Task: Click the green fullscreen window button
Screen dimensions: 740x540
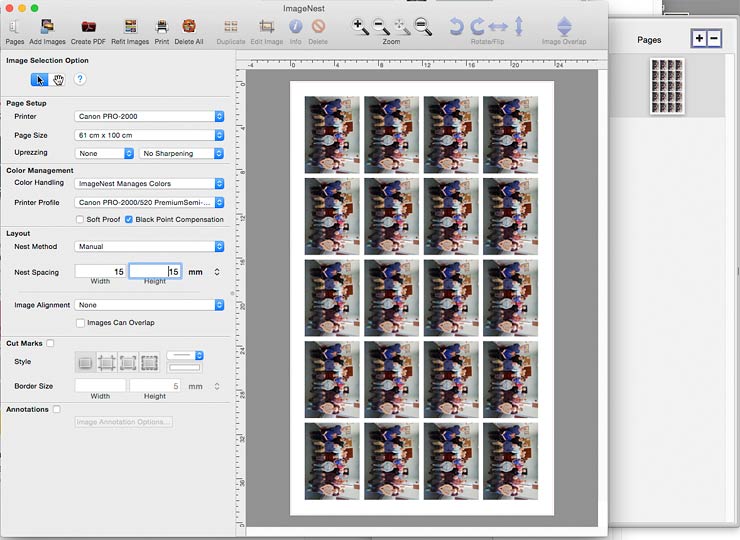Action: 34,8
